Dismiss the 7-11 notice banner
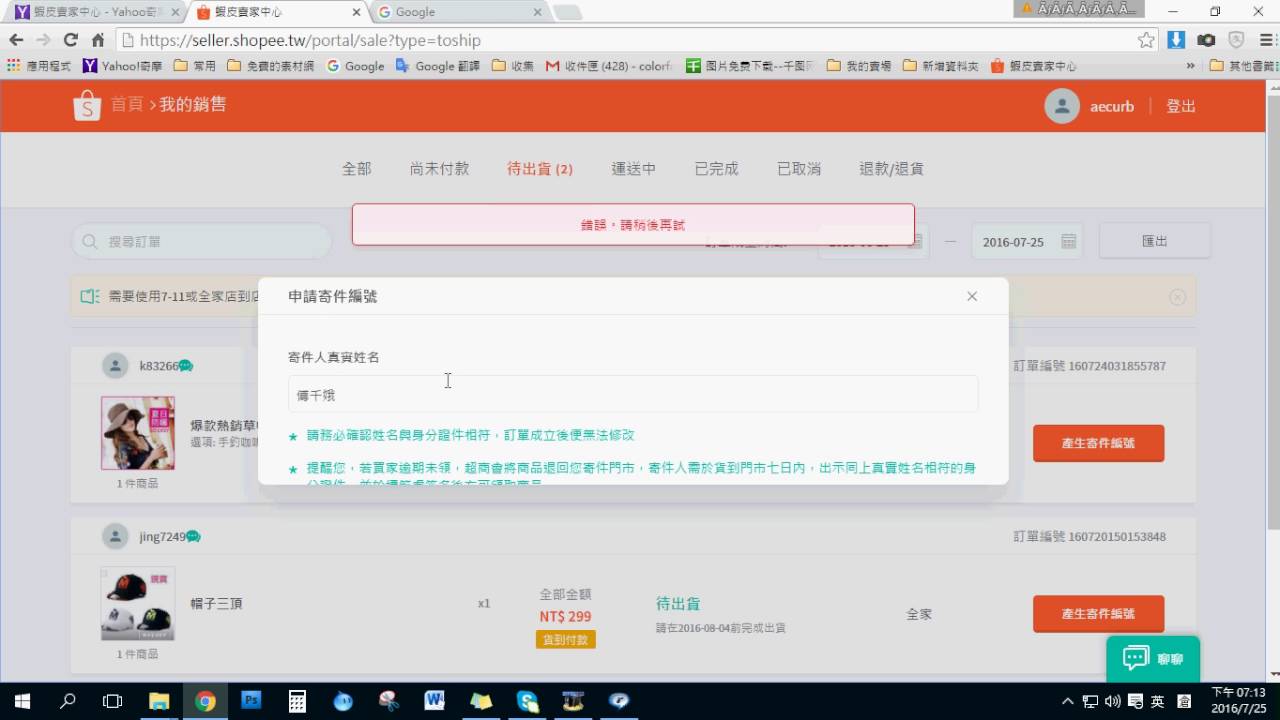 coord(1178,297)
